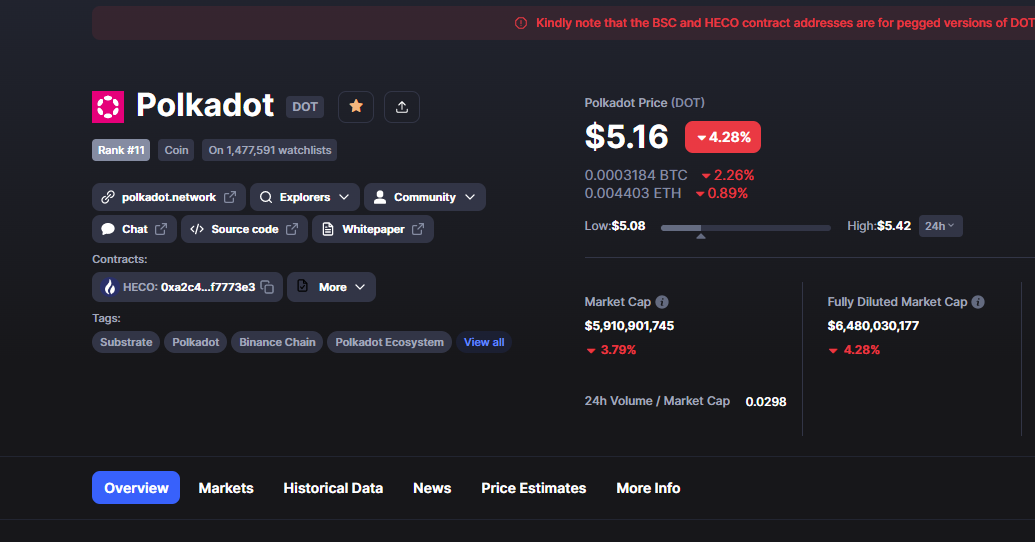Image resolution: width=1035 pixels, height=542 pixels.
Task: Click the 24h Volume / Market Cap value 0.0298
Action: coord(766,401)
